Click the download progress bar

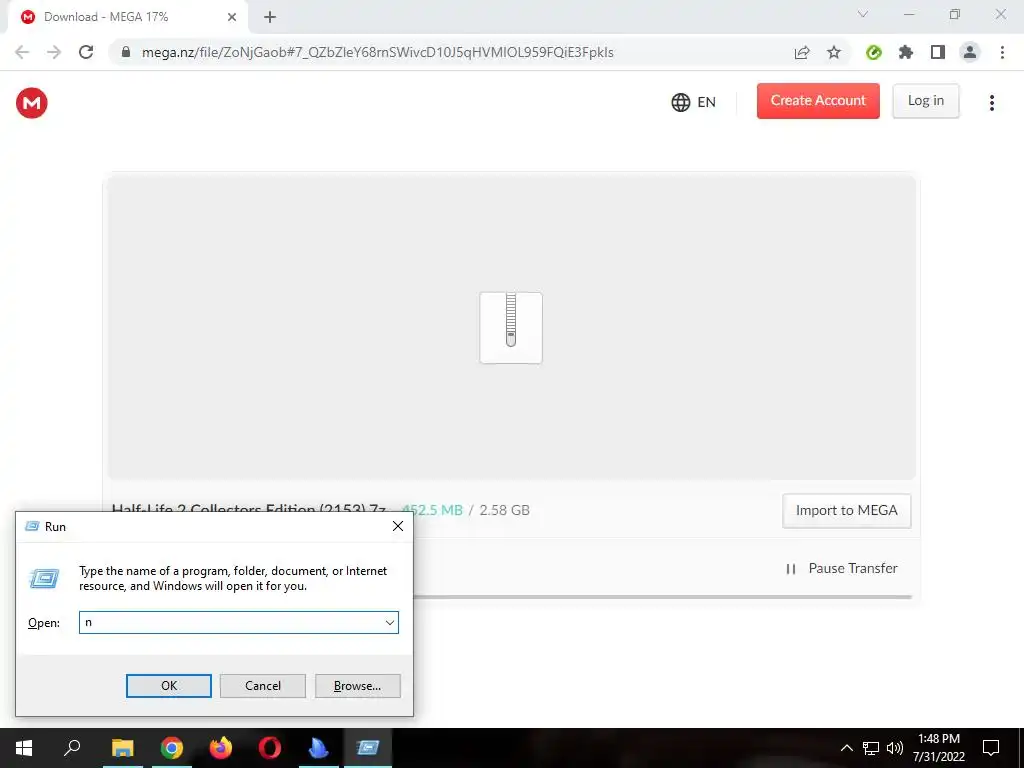coord(662,596)
